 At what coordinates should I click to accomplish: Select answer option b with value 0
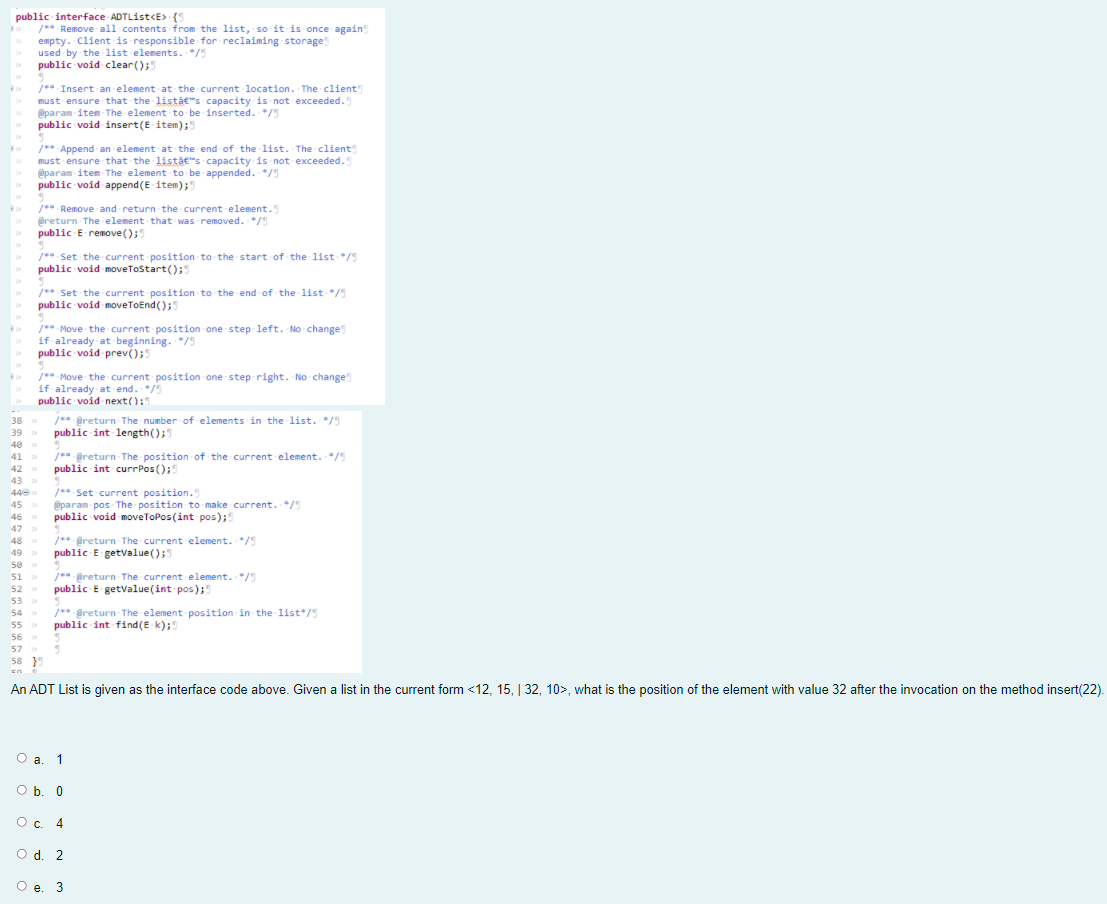tap(22, 790)
